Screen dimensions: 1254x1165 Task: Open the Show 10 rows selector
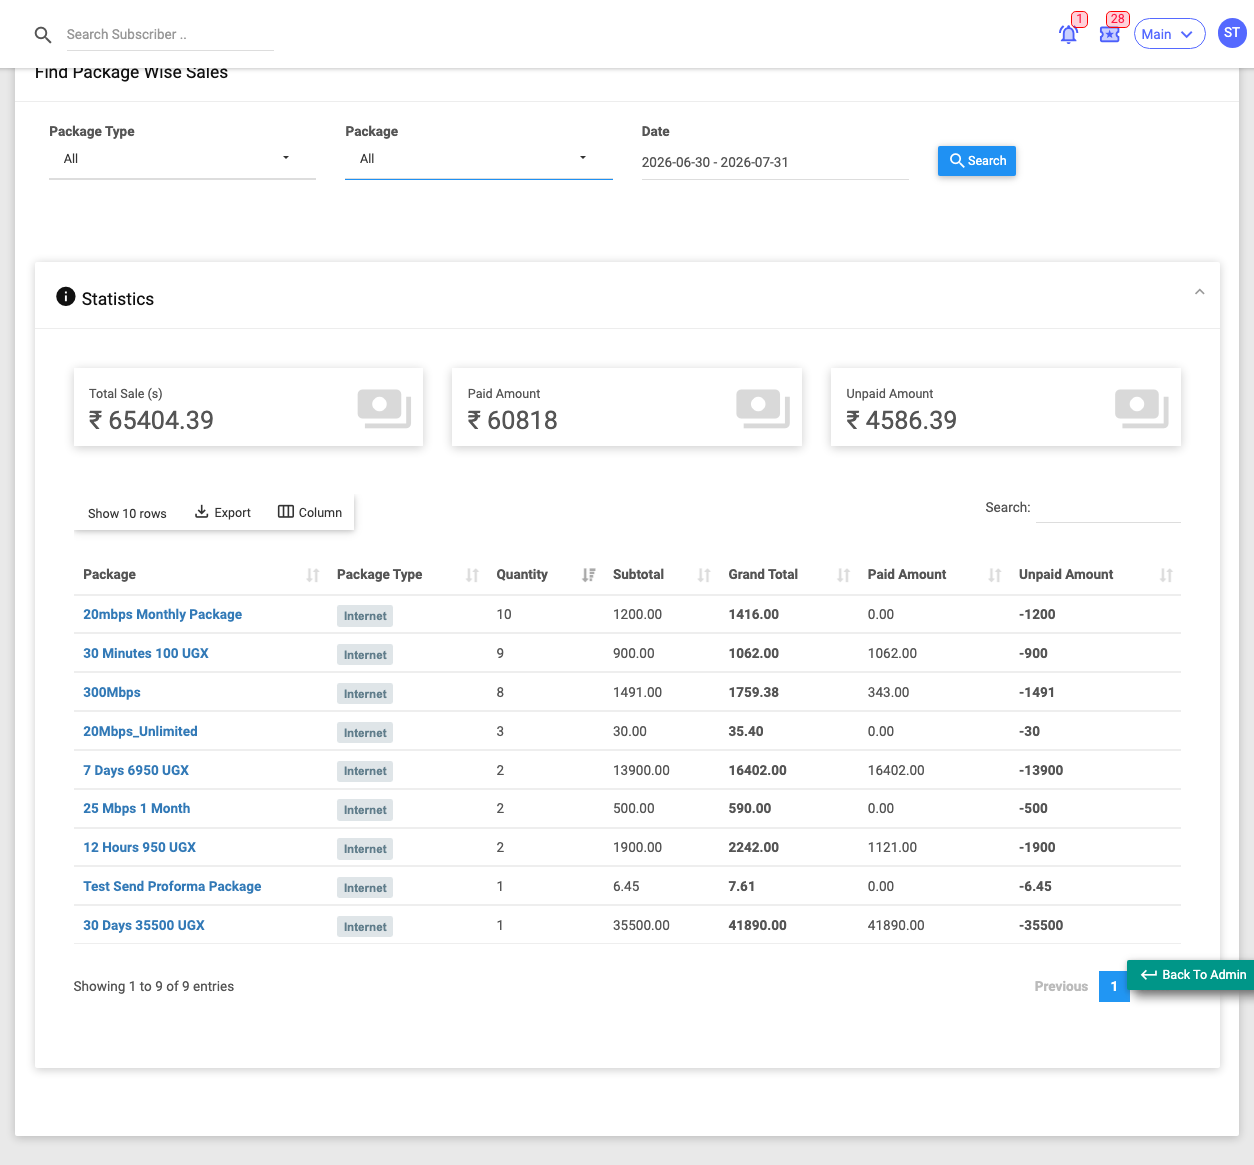[127, 513]
